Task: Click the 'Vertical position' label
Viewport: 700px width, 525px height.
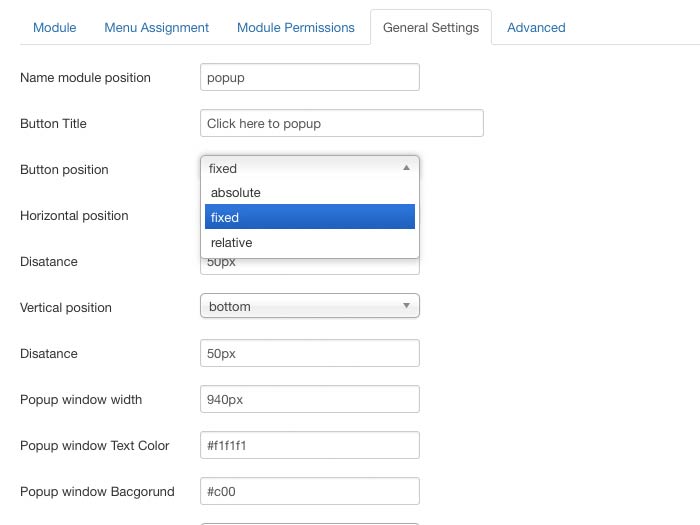Action: point(66,308)
